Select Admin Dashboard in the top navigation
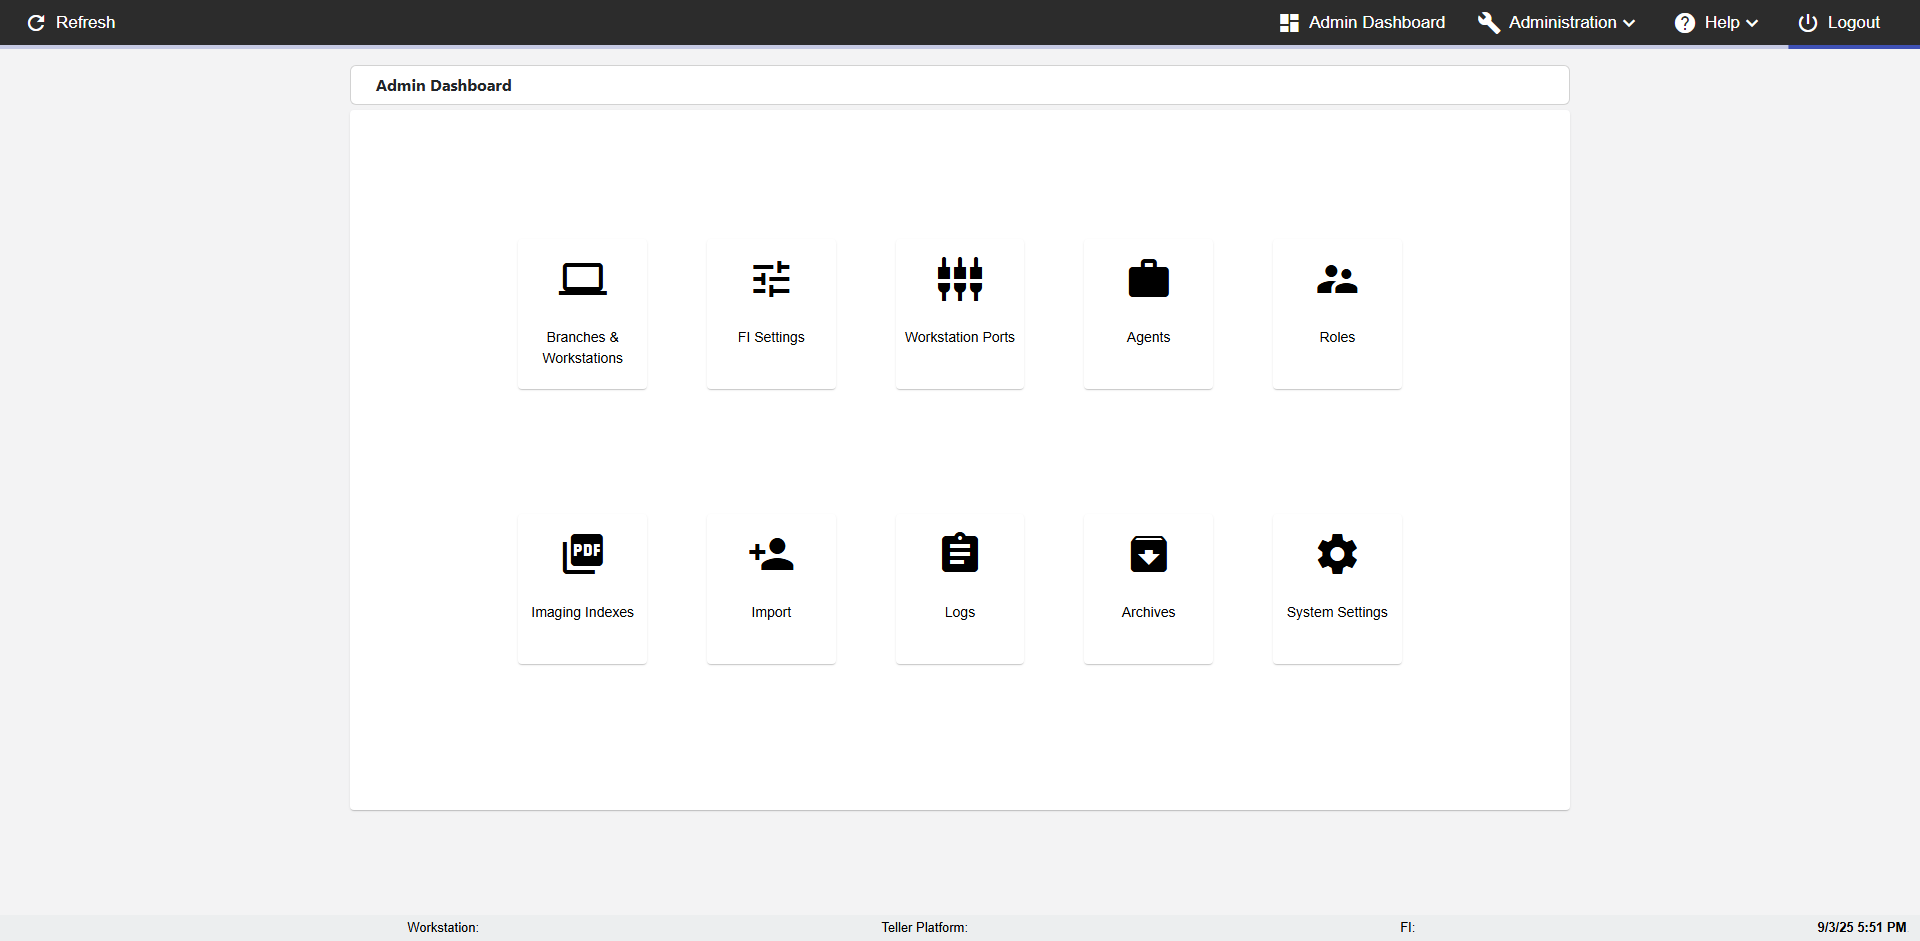The width and height of the screenshot is (1920, 941). point(1376,22)
